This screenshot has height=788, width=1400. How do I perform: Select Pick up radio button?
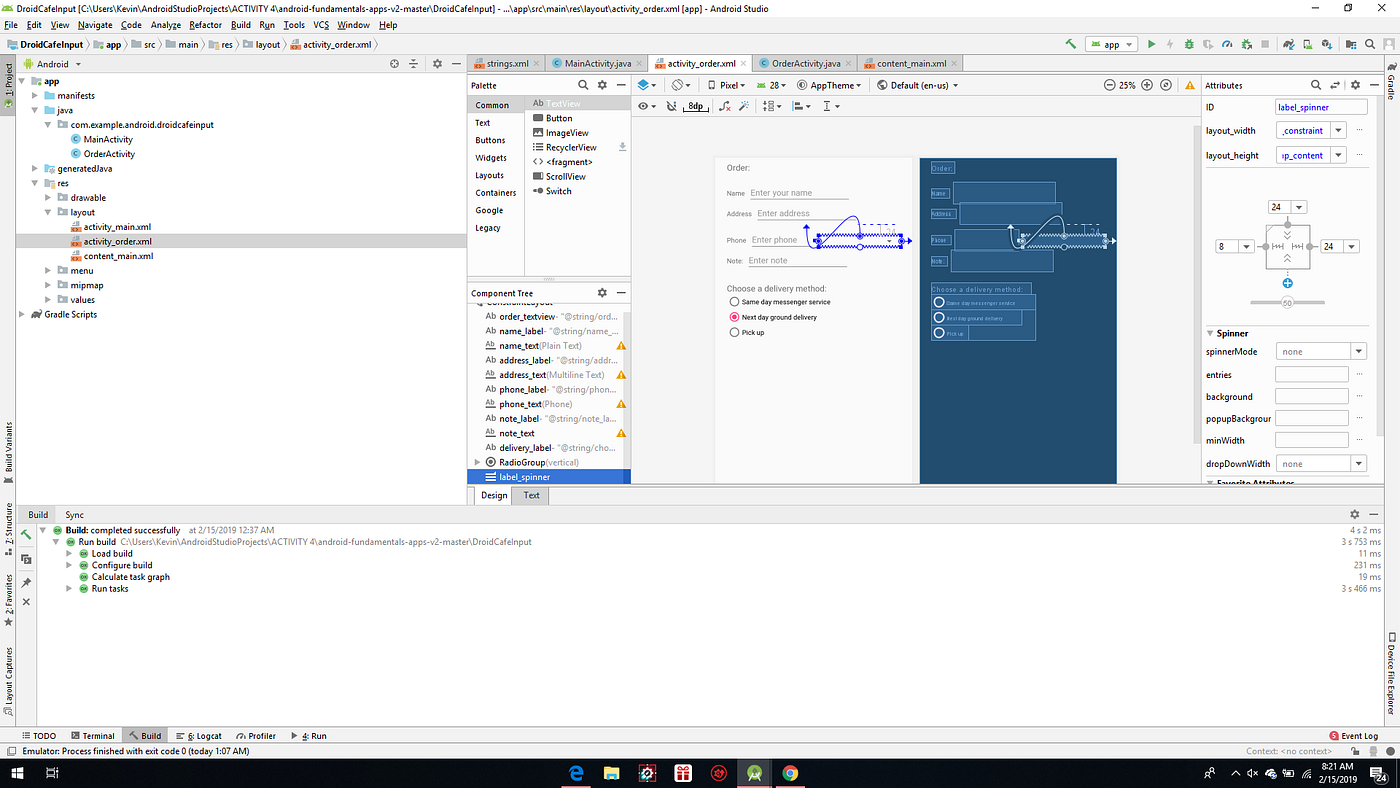point(734,332)
